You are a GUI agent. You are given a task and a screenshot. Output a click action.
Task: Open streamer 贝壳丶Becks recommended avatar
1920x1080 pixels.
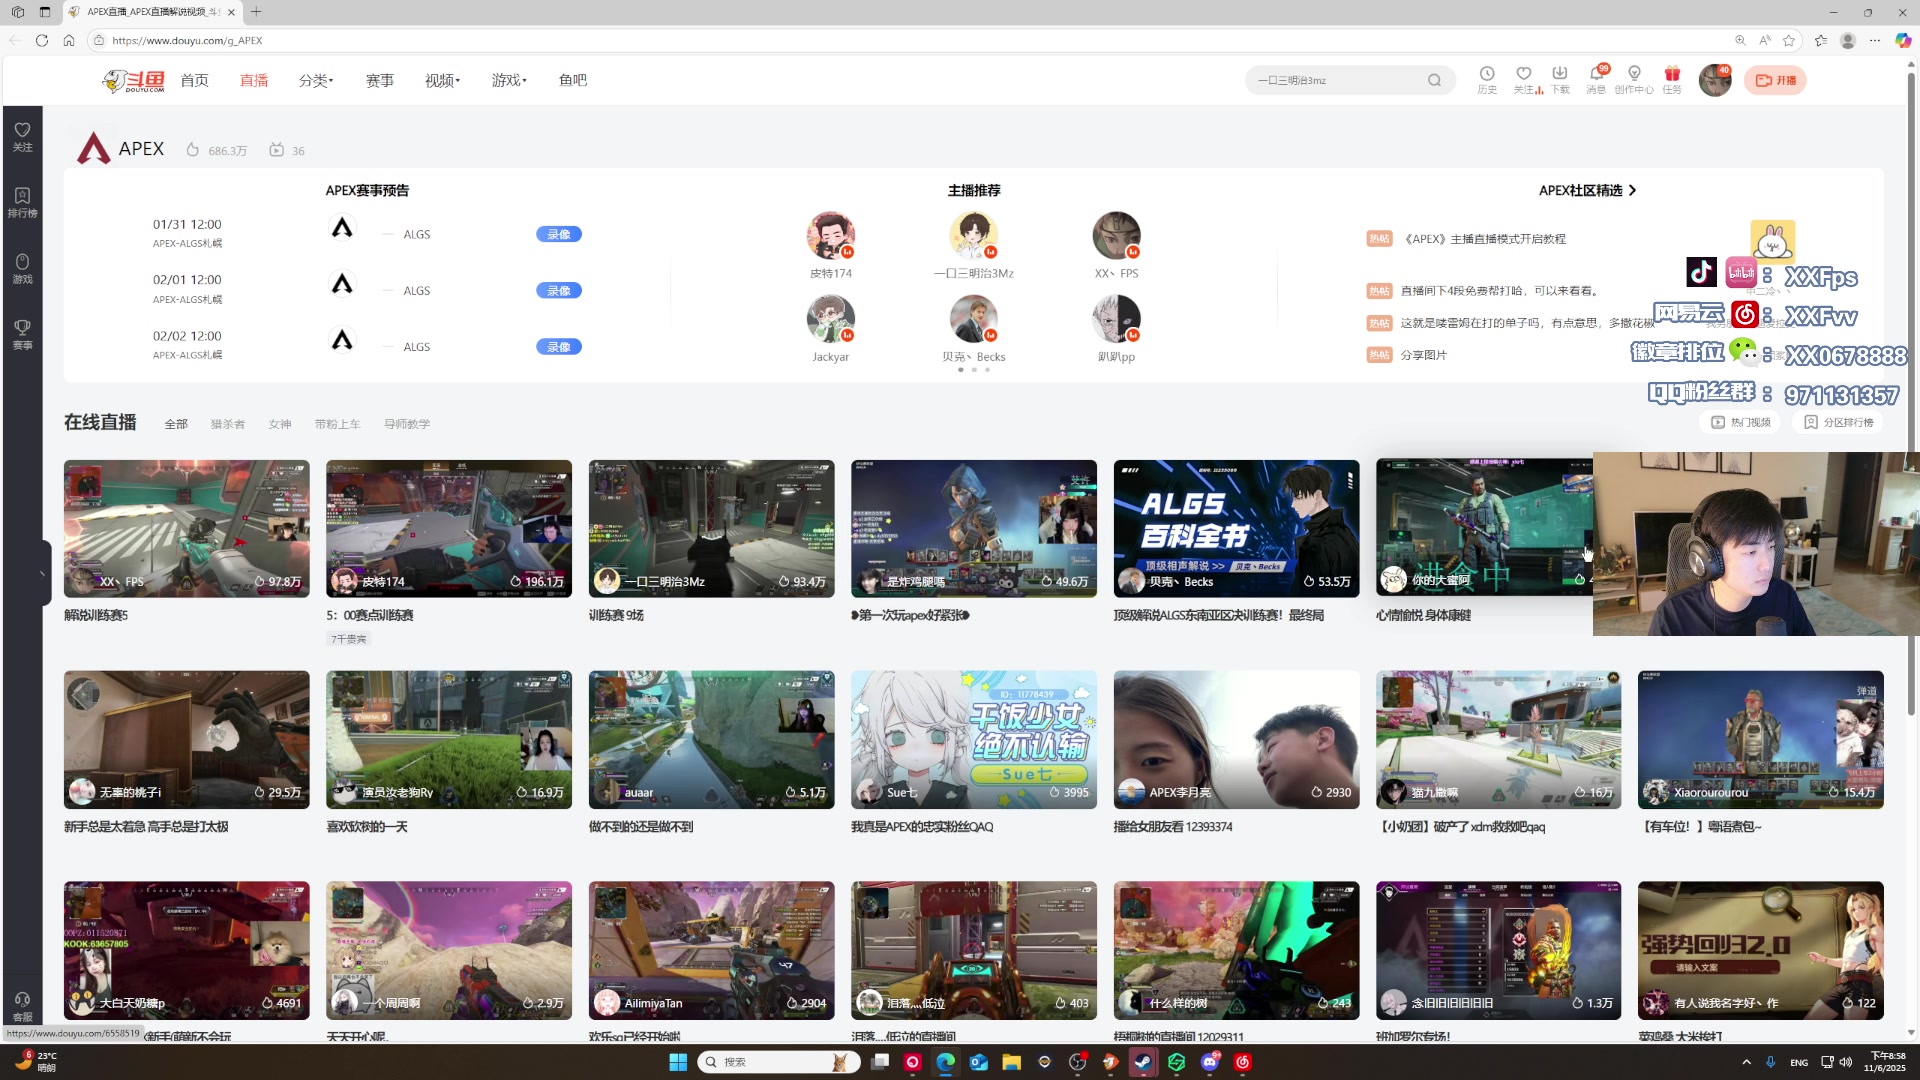[x=973, y=319]
